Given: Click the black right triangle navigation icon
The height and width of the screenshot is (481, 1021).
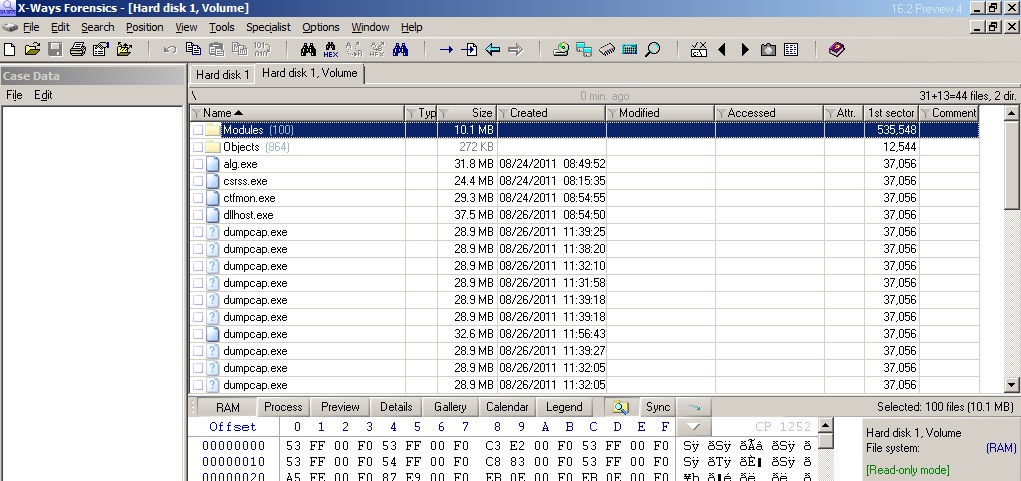Looking at the screenshot, I should tap(746, 49).
